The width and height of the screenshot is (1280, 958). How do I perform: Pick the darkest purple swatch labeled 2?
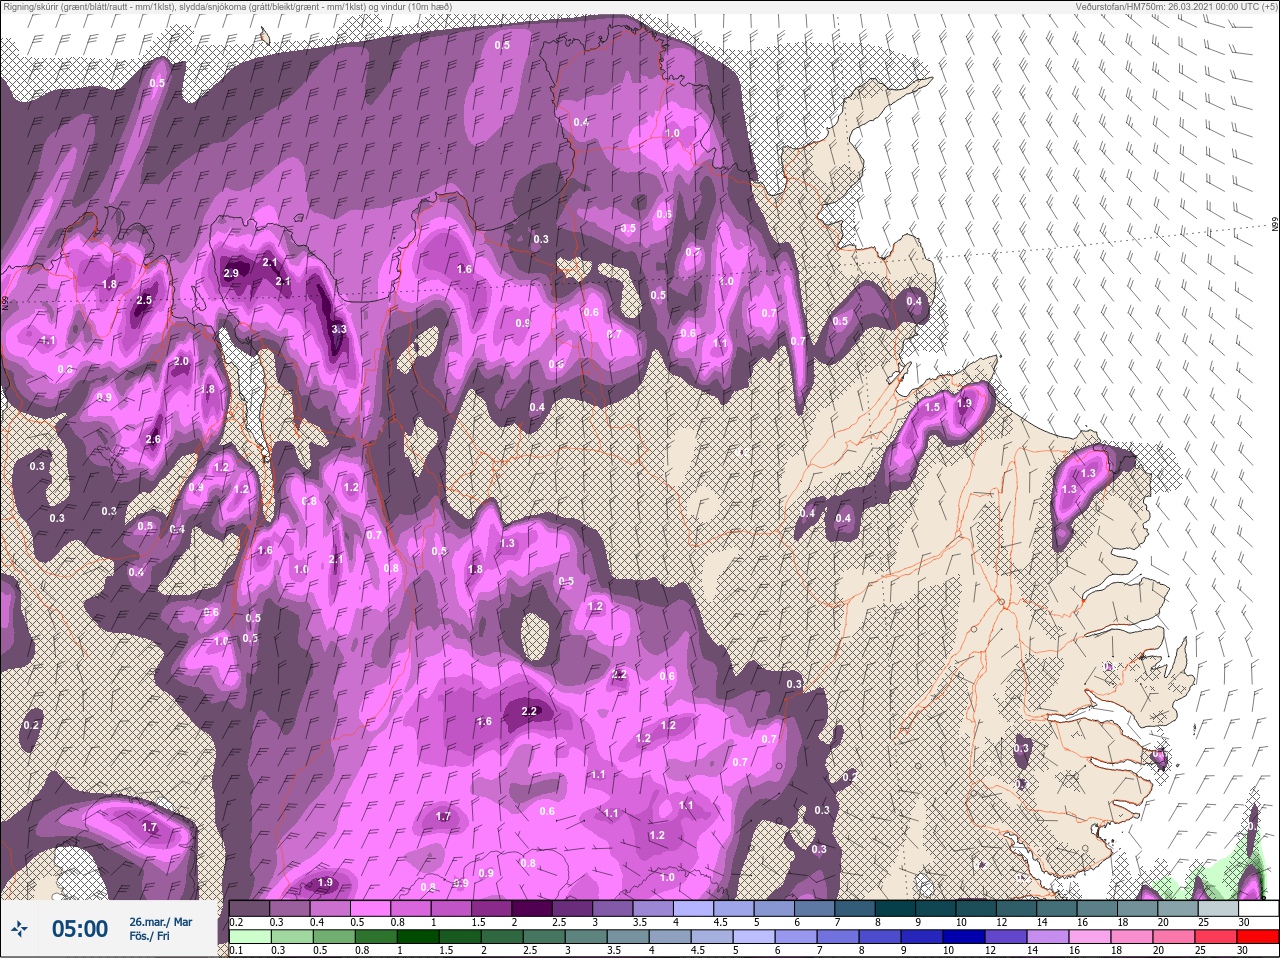point(532,909)
